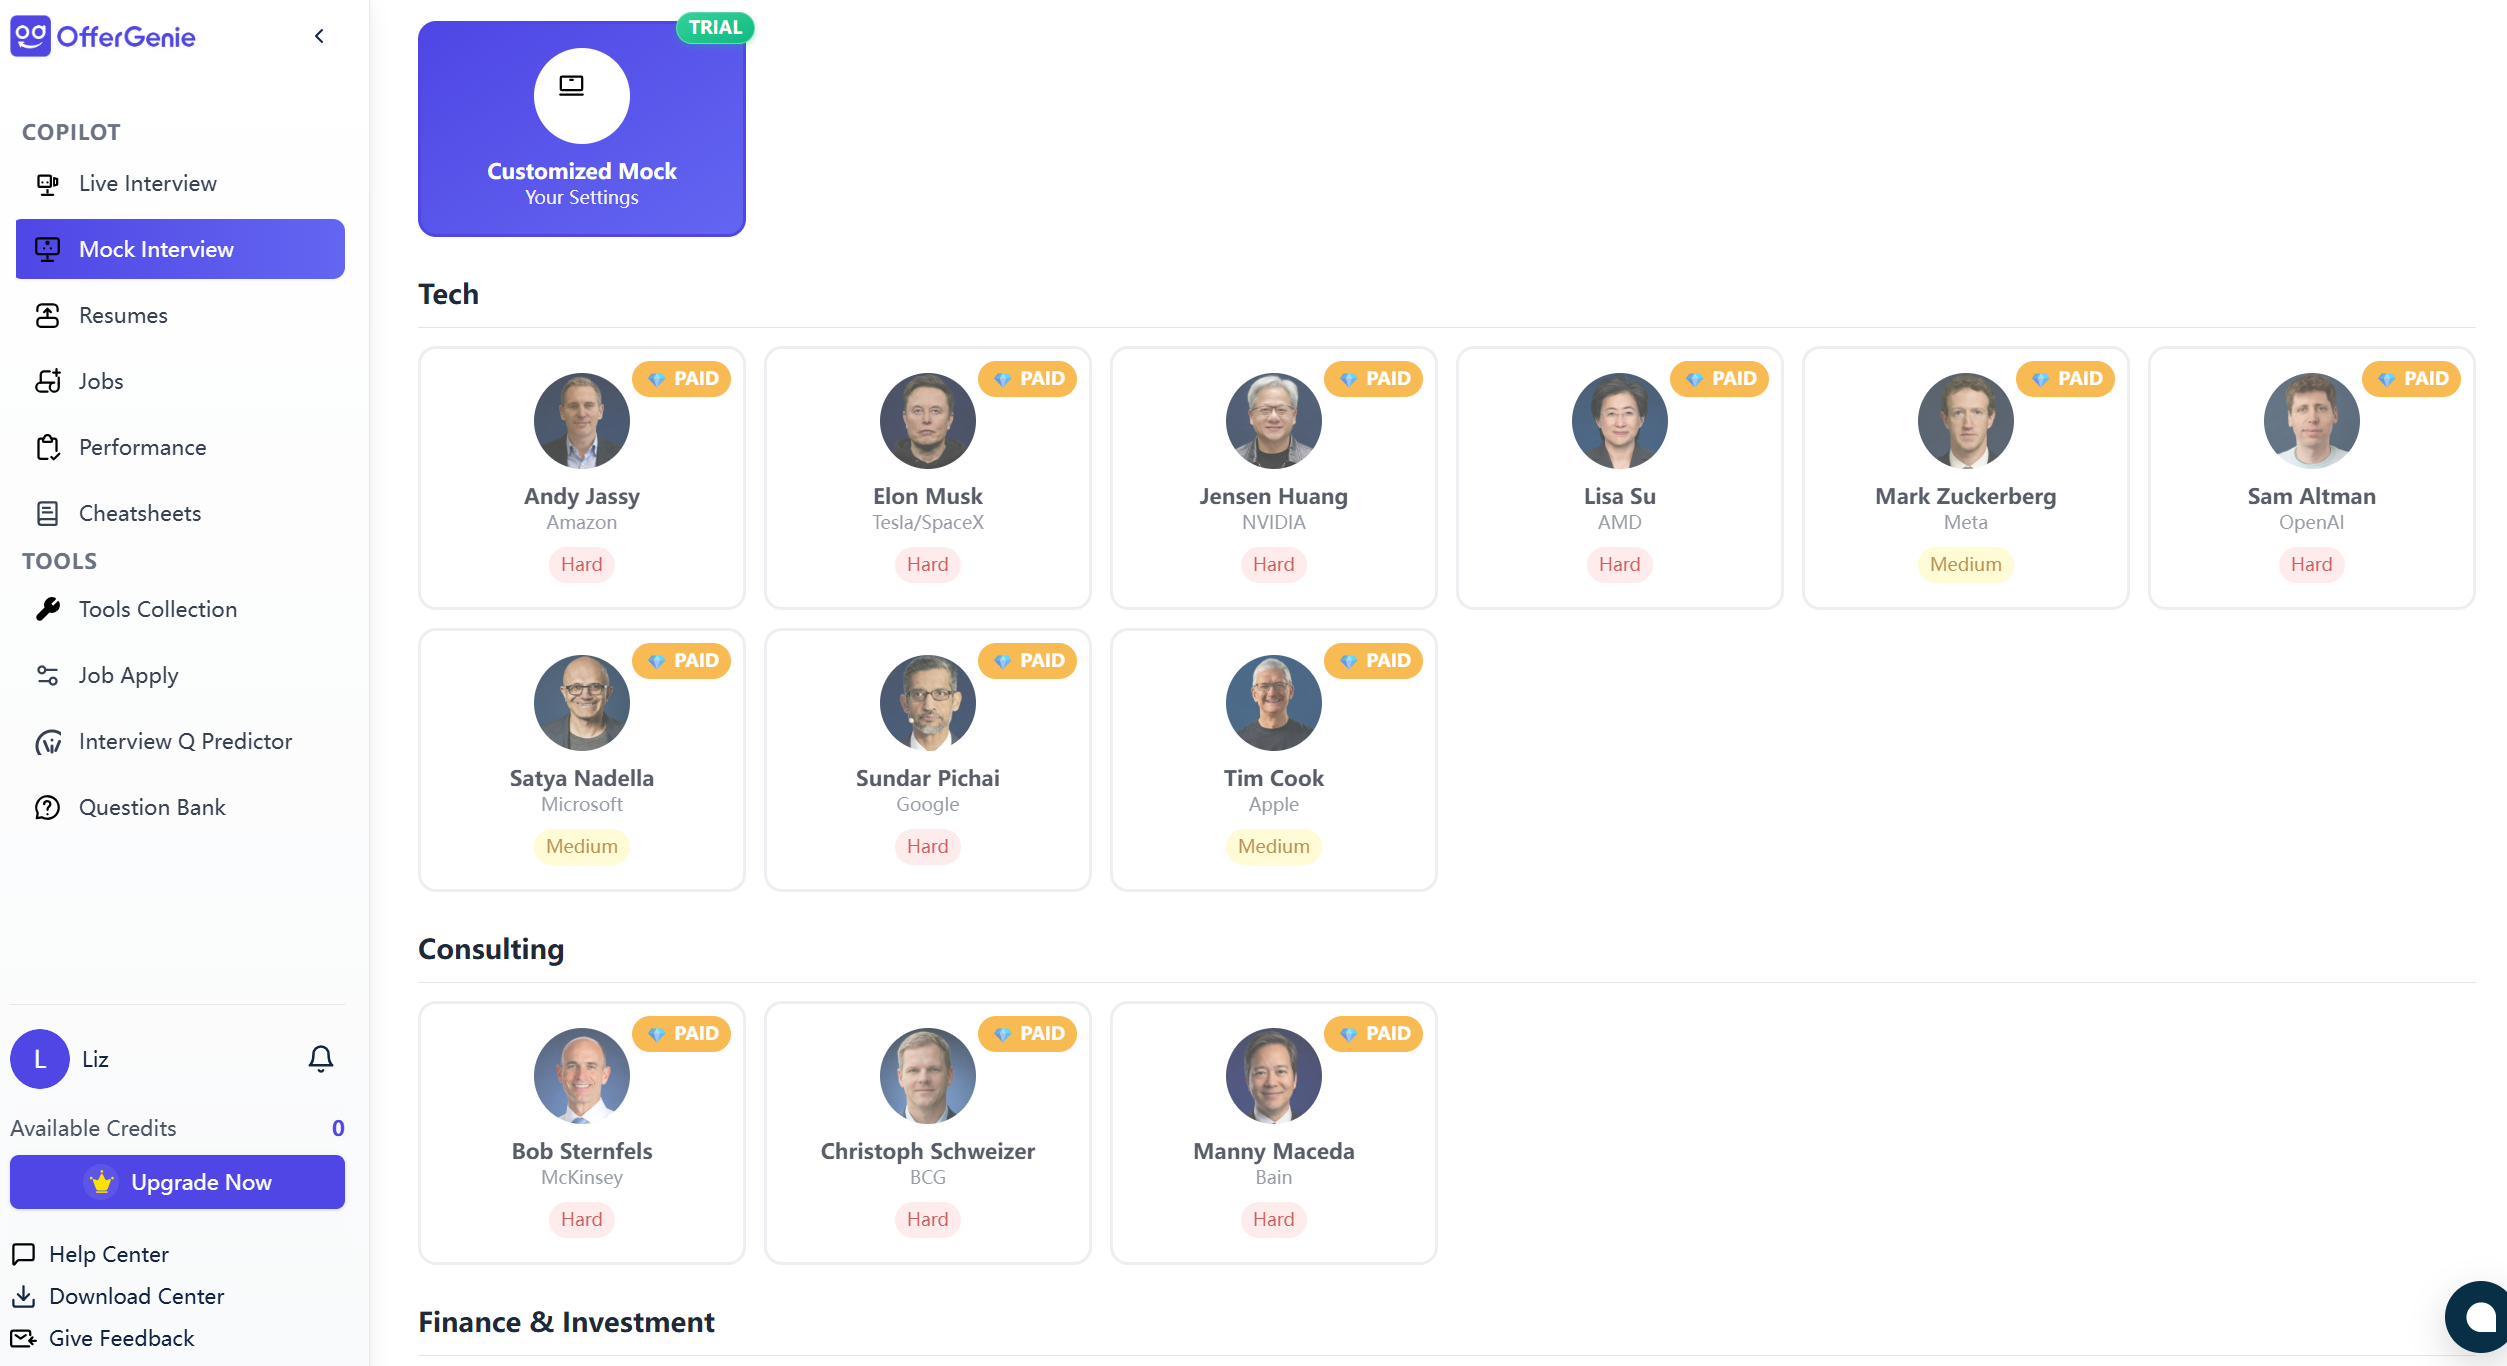Click the OfferGenie logo
Viewport: 2507px width, 1366px height.
click(x=103, y=37)
